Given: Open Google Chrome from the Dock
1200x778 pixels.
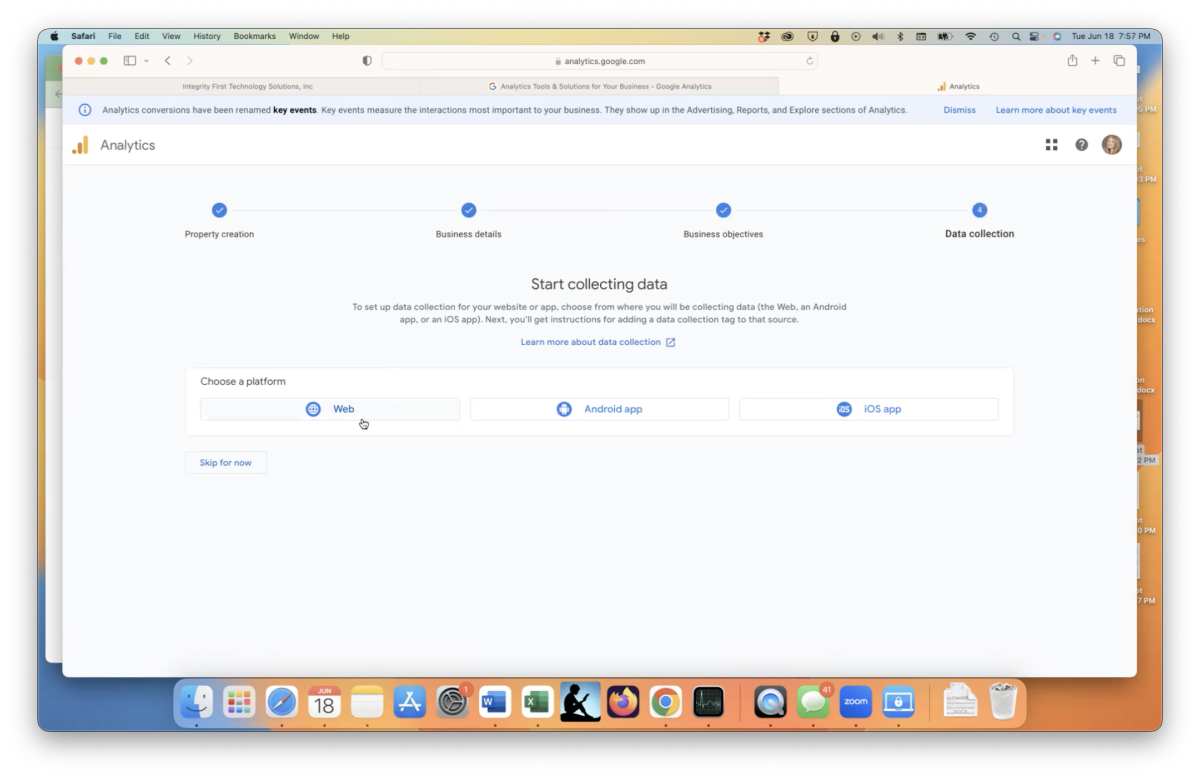Looking at the screenshot, I should tap(665, 703).
